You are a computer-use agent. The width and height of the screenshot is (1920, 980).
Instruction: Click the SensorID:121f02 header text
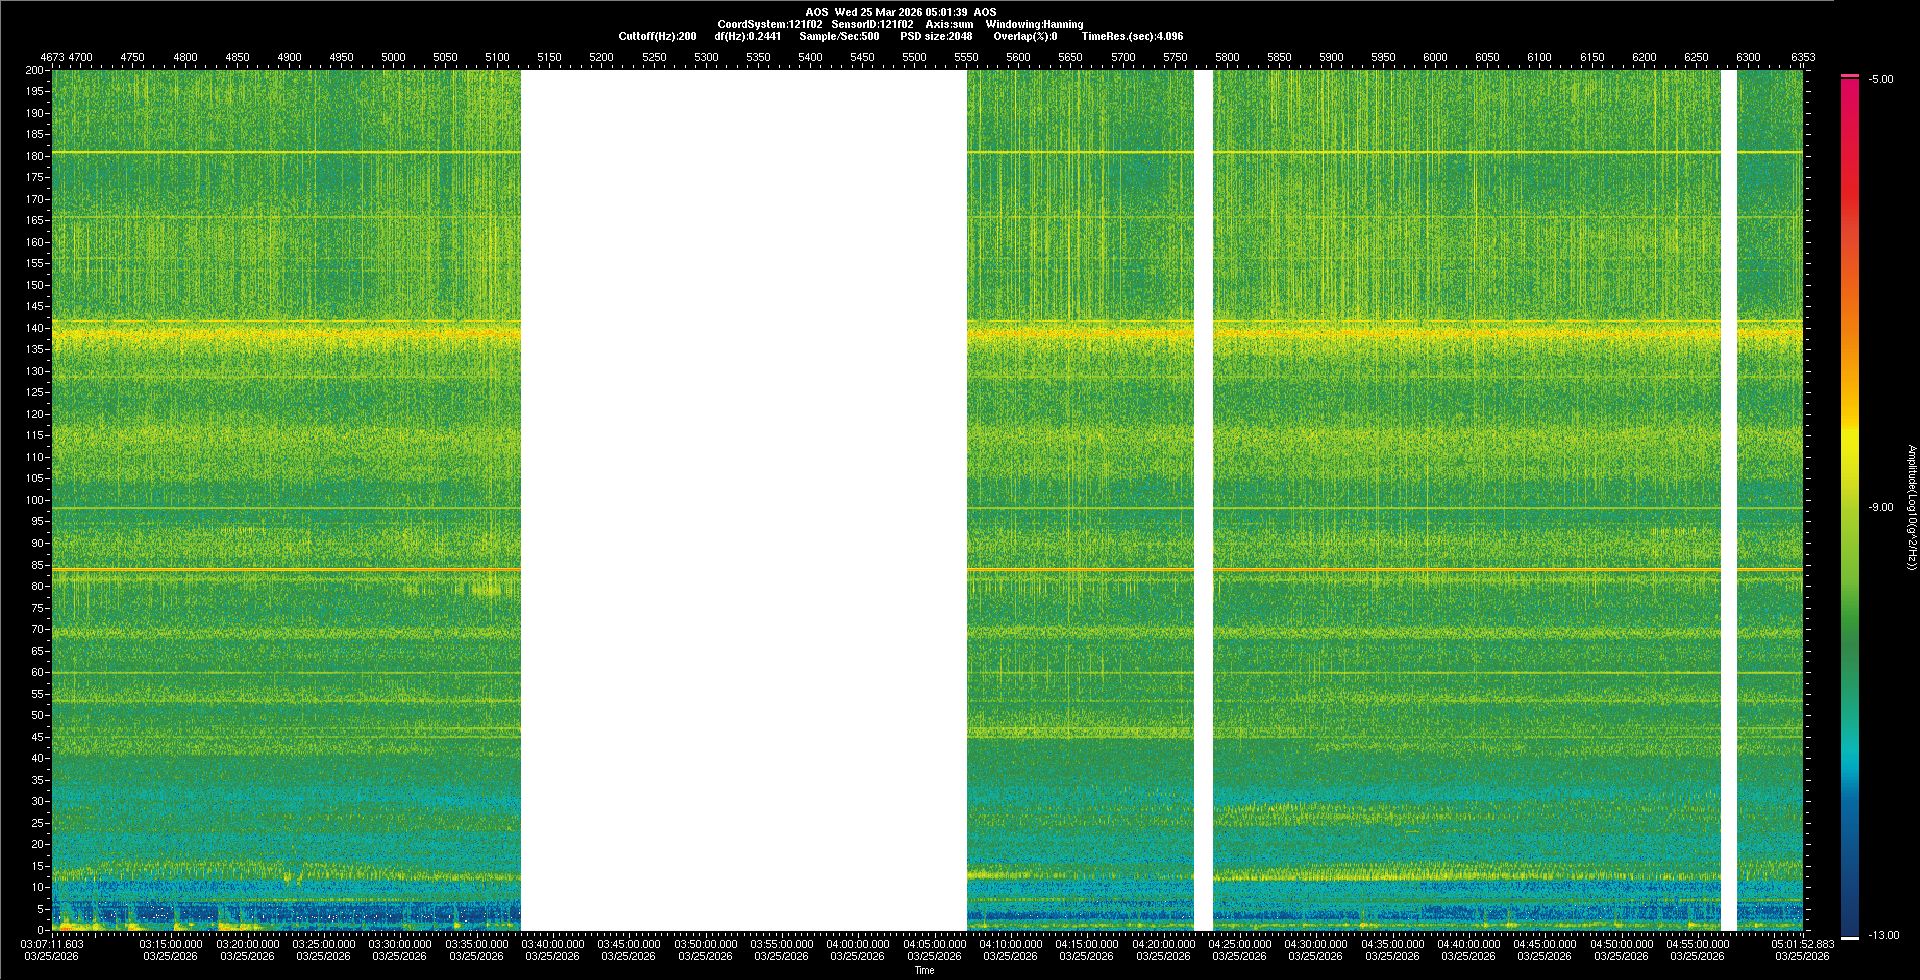point(872,24)
